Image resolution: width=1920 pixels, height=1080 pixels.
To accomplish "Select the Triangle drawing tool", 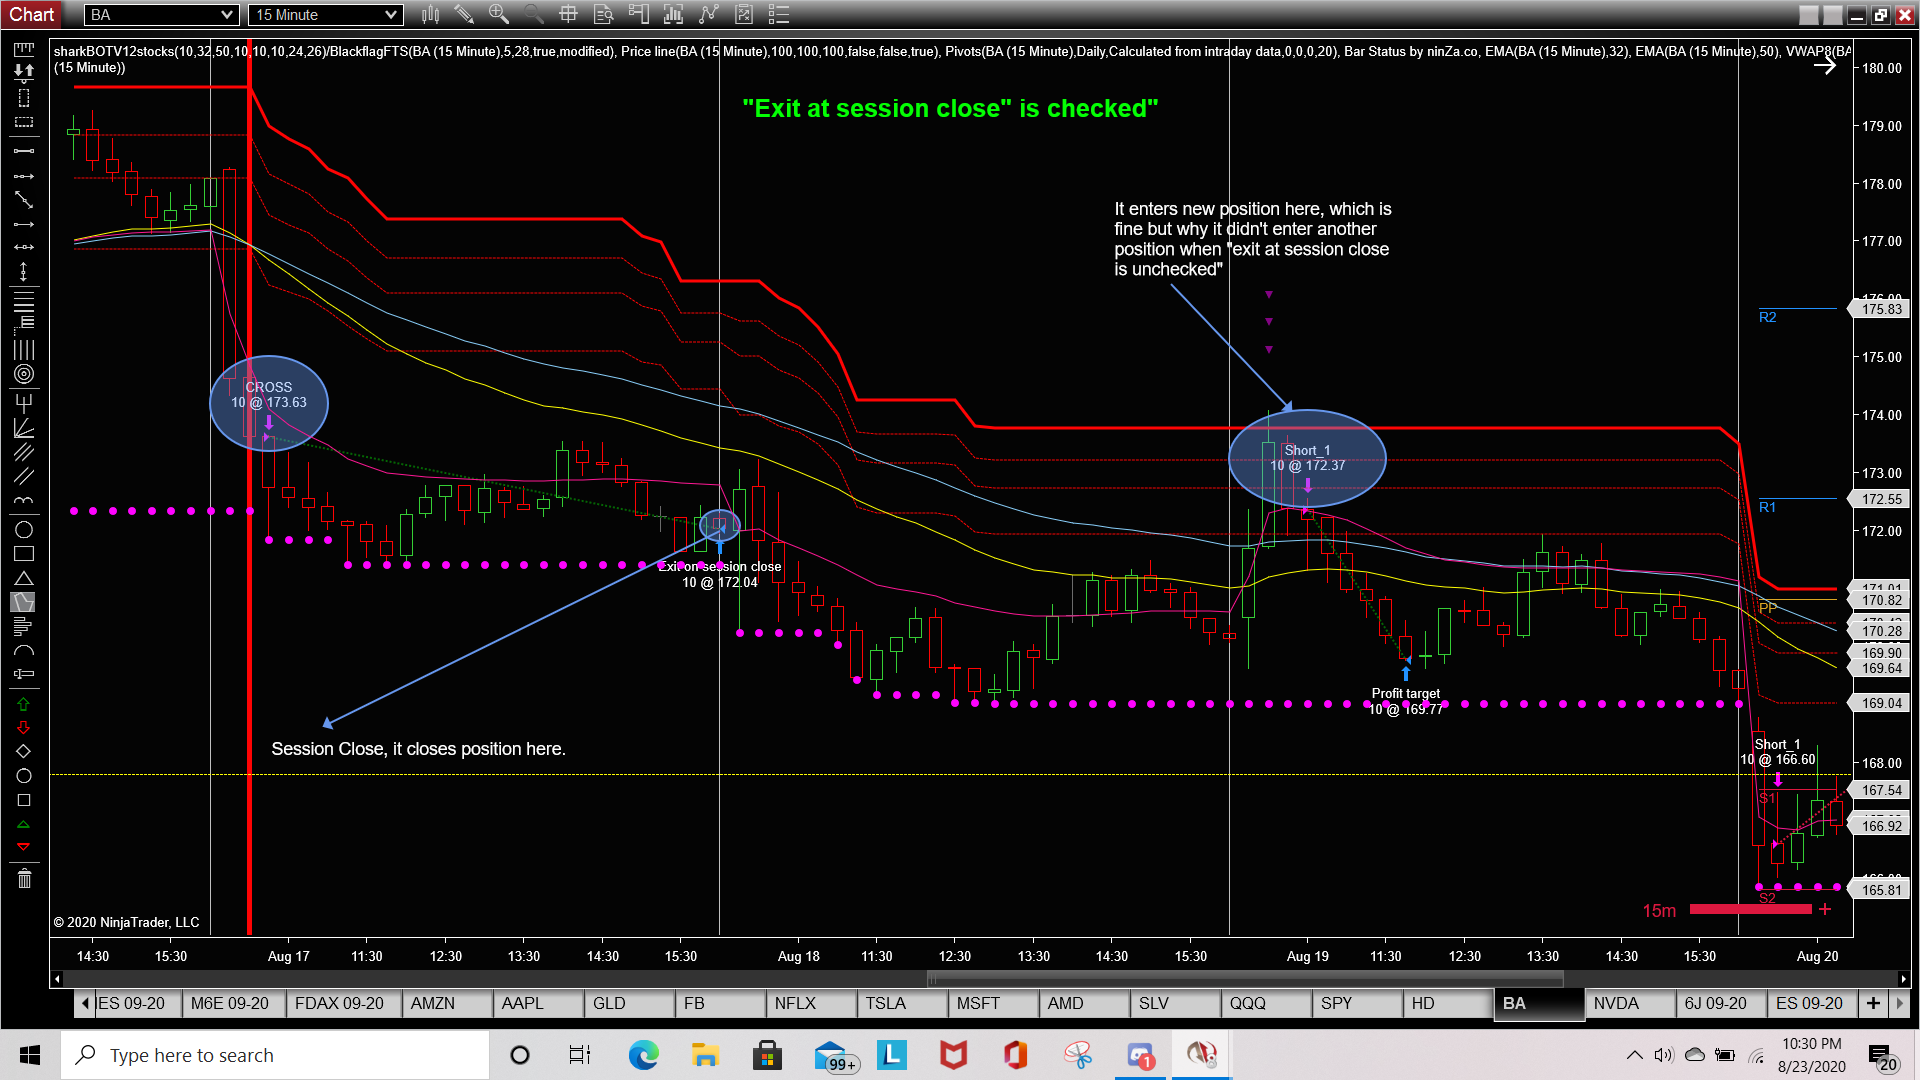I will click(x=24, y=579).
